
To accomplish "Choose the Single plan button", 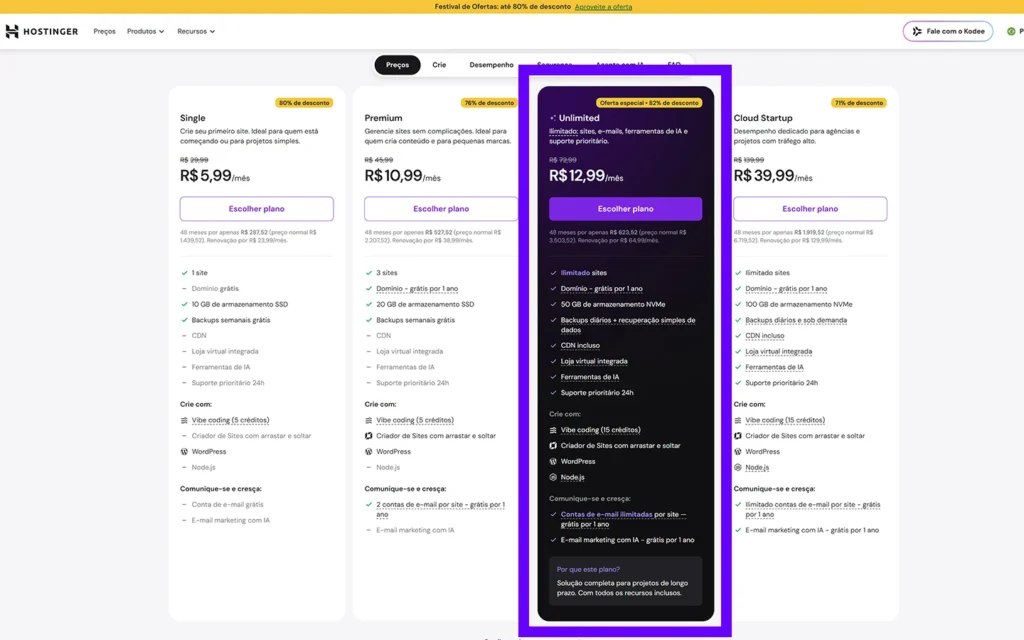I will [257, 209].
